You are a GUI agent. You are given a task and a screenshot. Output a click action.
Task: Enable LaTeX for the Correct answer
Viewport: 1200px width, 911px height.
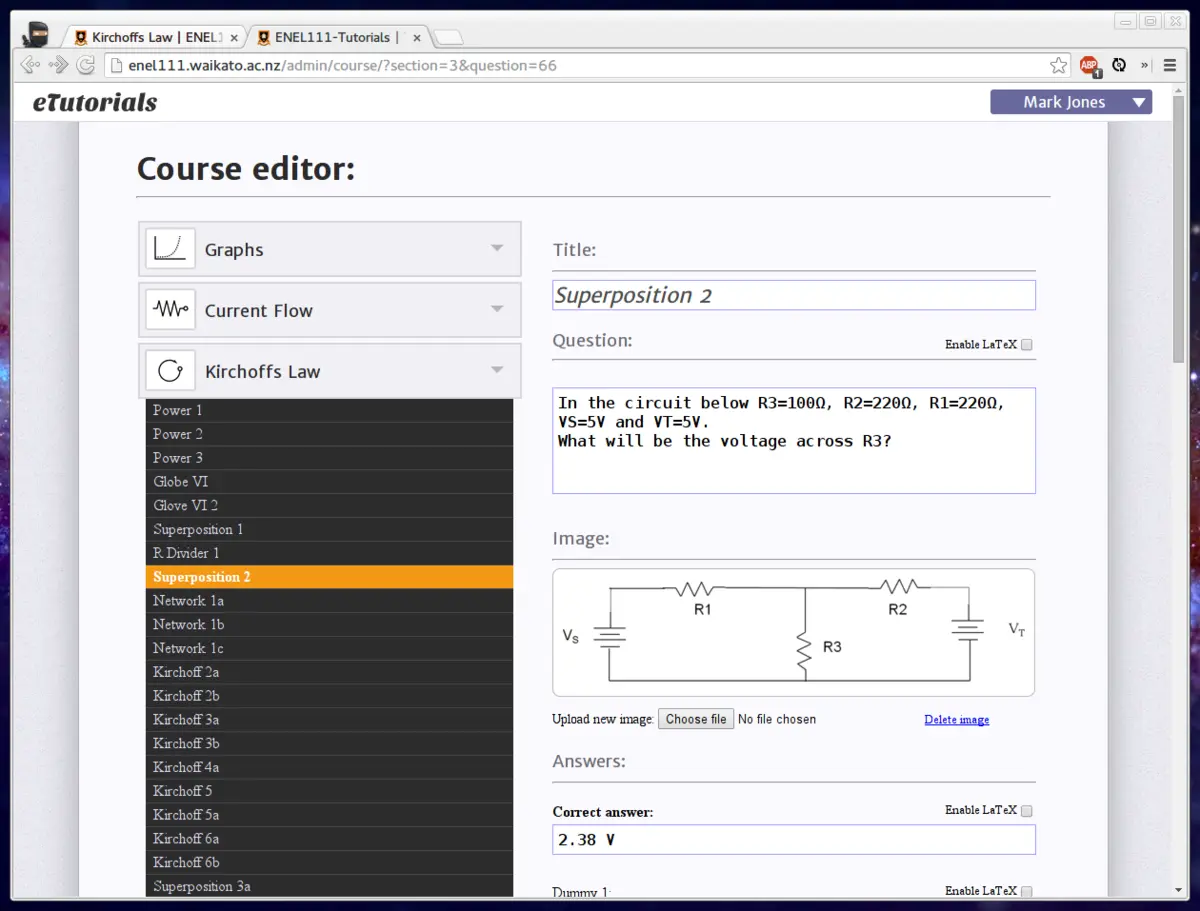[1027, 811]
